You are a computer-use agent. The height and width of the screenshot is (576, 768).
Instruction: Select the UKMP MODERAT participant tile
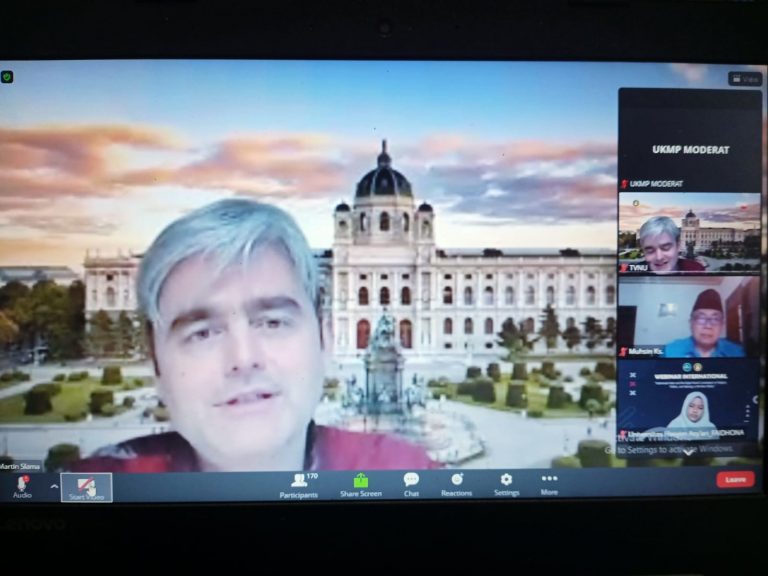pos(690,141)
